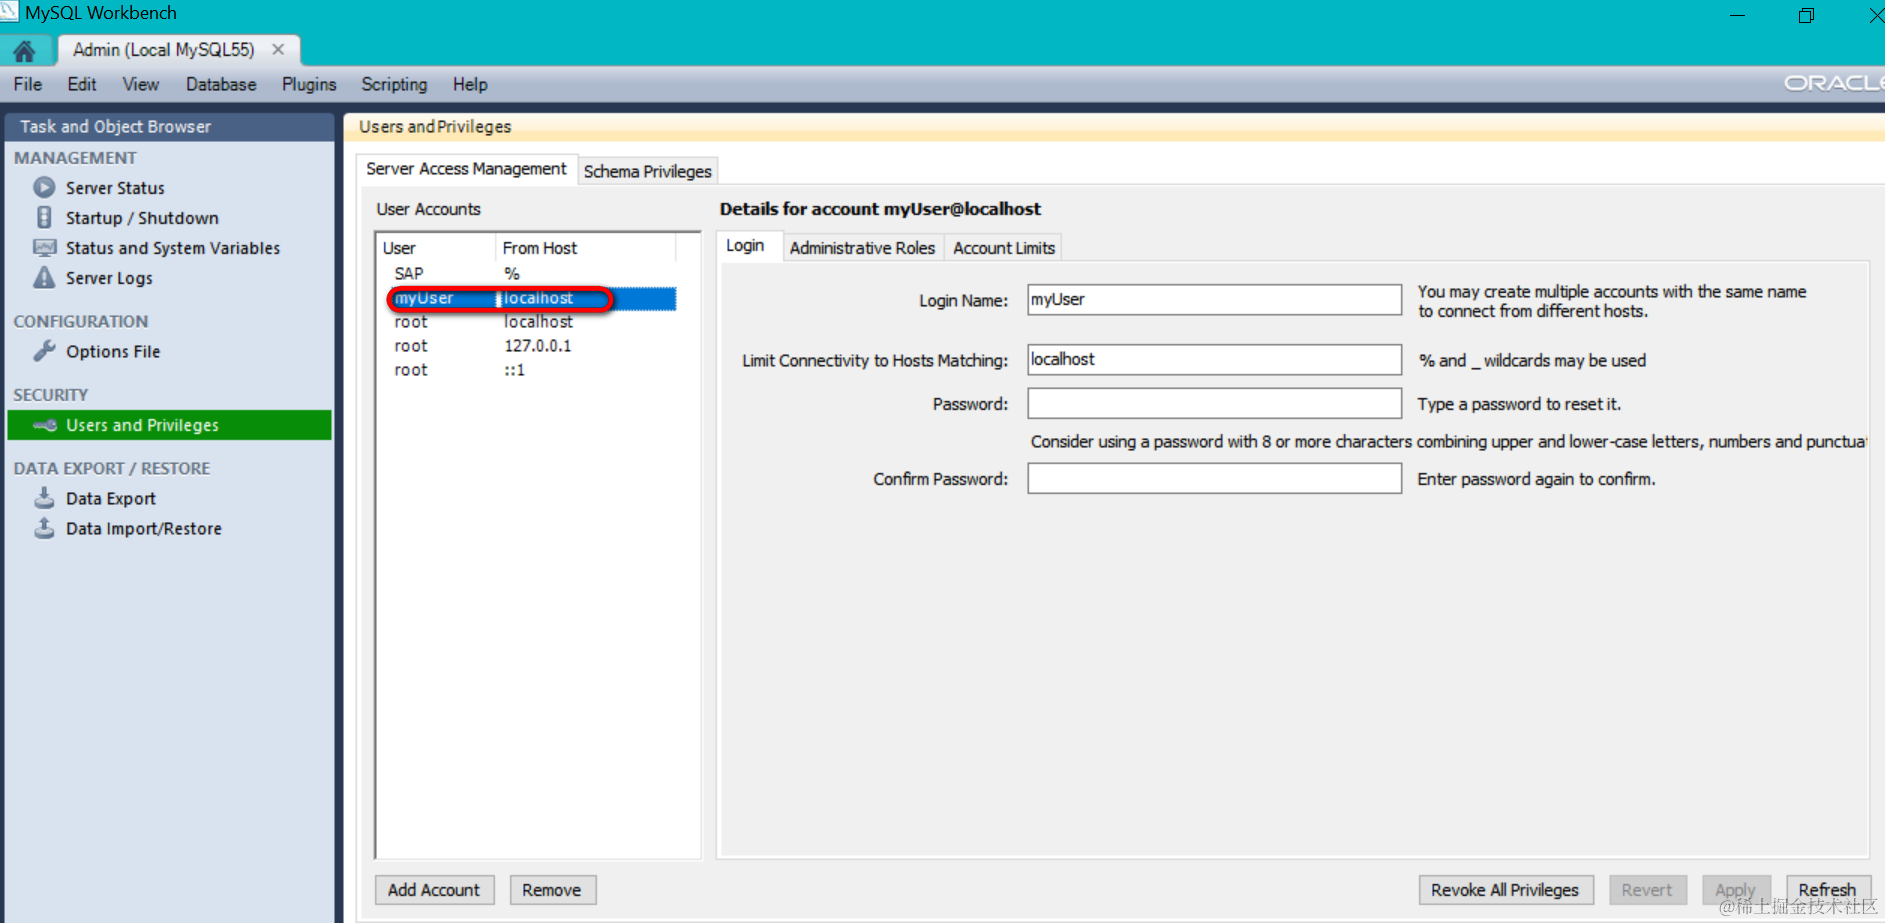Image resolution: width=1885 pixels, height=923 pixels.
Task: Click the Refresh button
Action: coord(1827,890)
